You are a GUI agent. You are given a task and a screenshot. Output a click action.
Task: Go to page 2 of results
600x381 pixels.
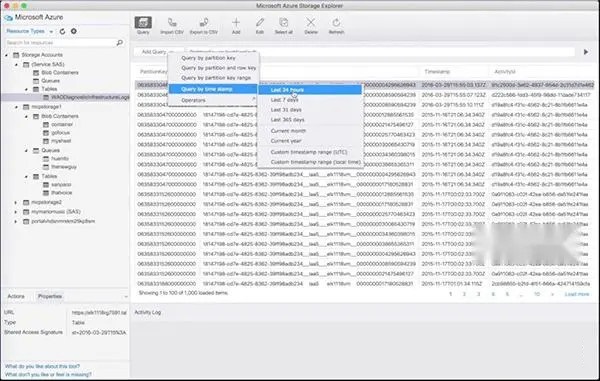(x=464, y=294)
